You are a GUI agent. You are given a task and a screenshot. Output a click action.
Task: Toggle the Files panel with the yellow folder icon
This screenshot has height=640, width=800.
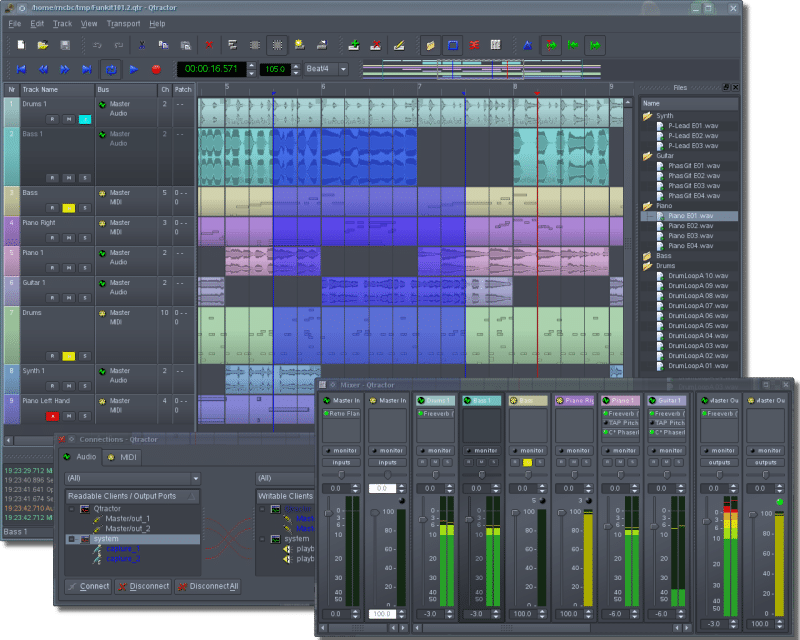click(x=431, y=45)
